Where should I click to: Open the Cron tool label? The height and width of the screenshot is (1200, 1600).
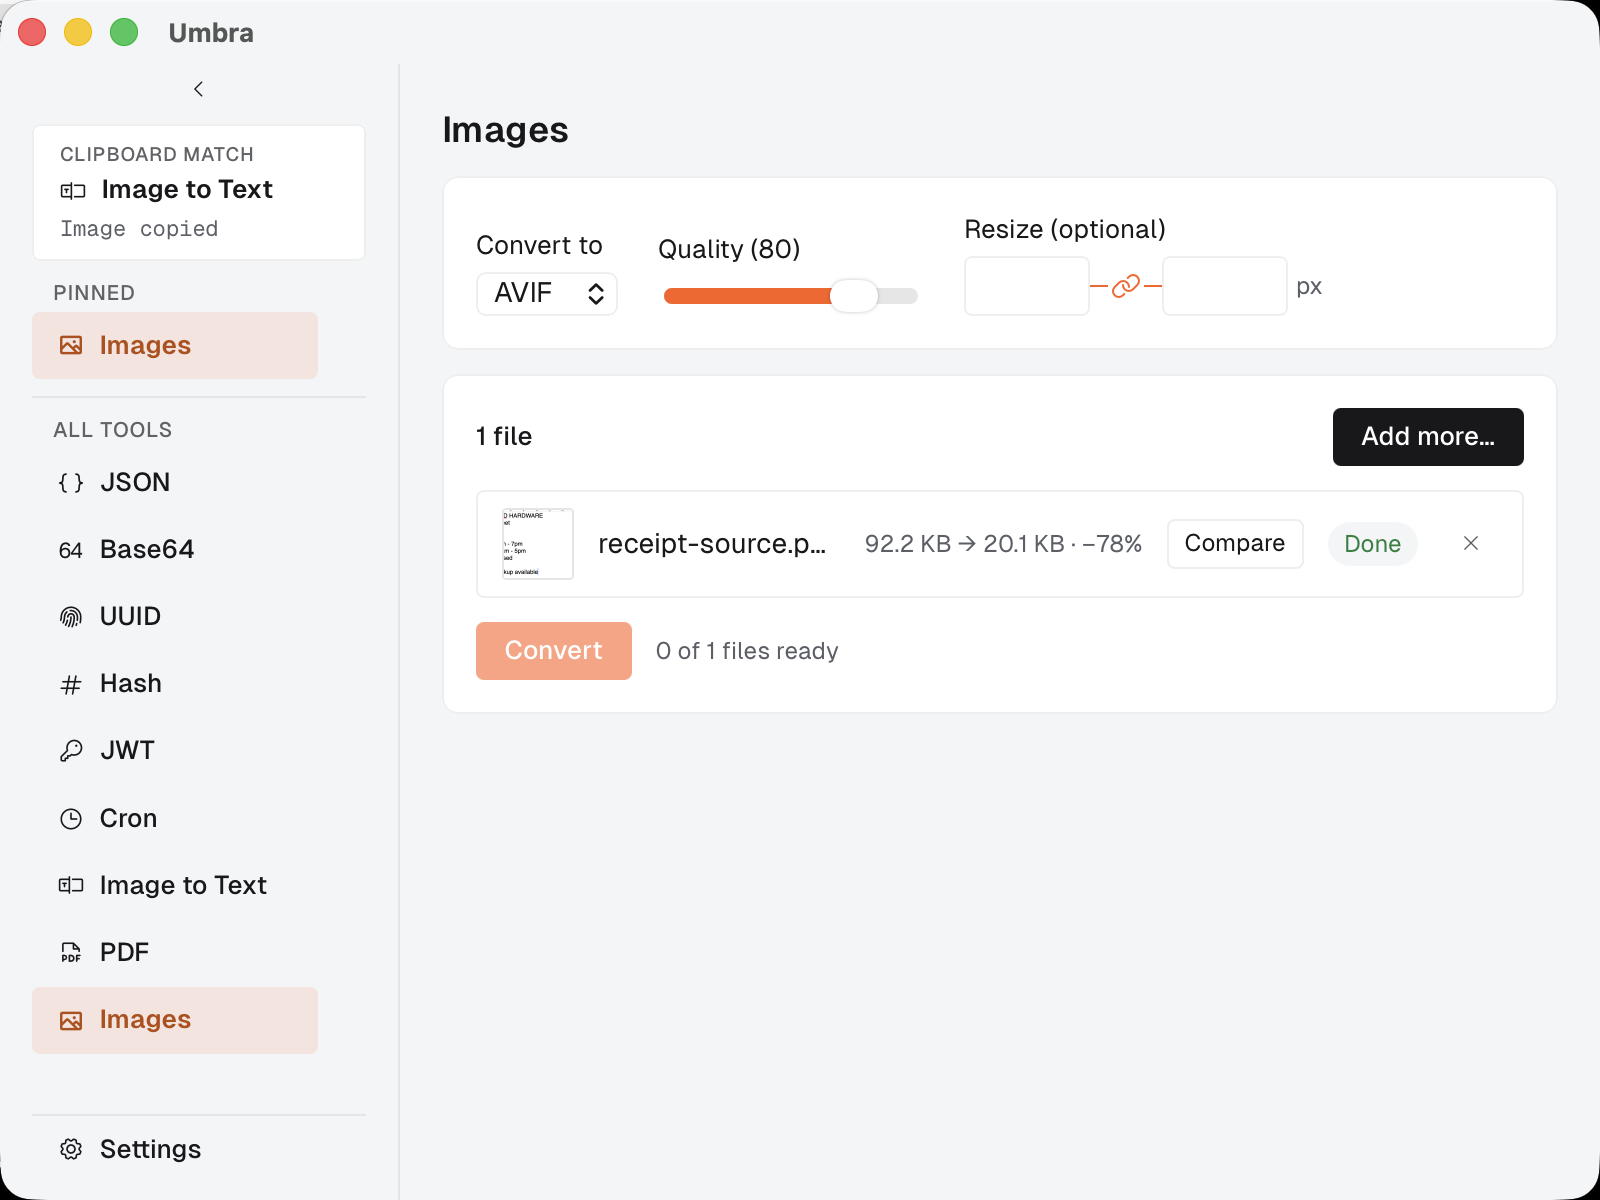point(128,818)
